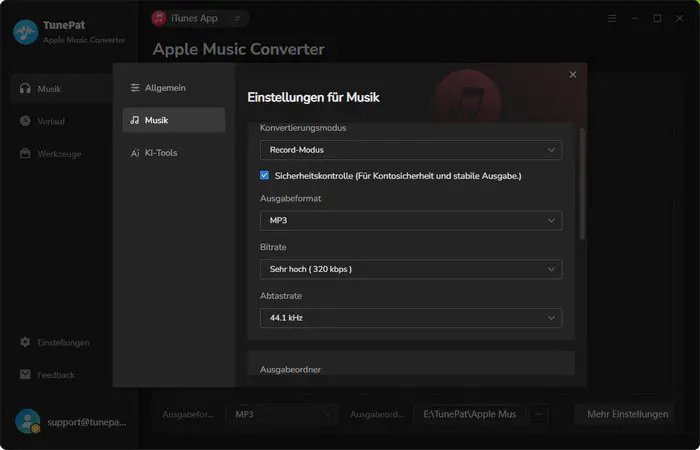This screenshot has width=700, height=450.
Task: Click the envelope icon next to Feedback
Action: pyautogui.click(x=25, y=375)
